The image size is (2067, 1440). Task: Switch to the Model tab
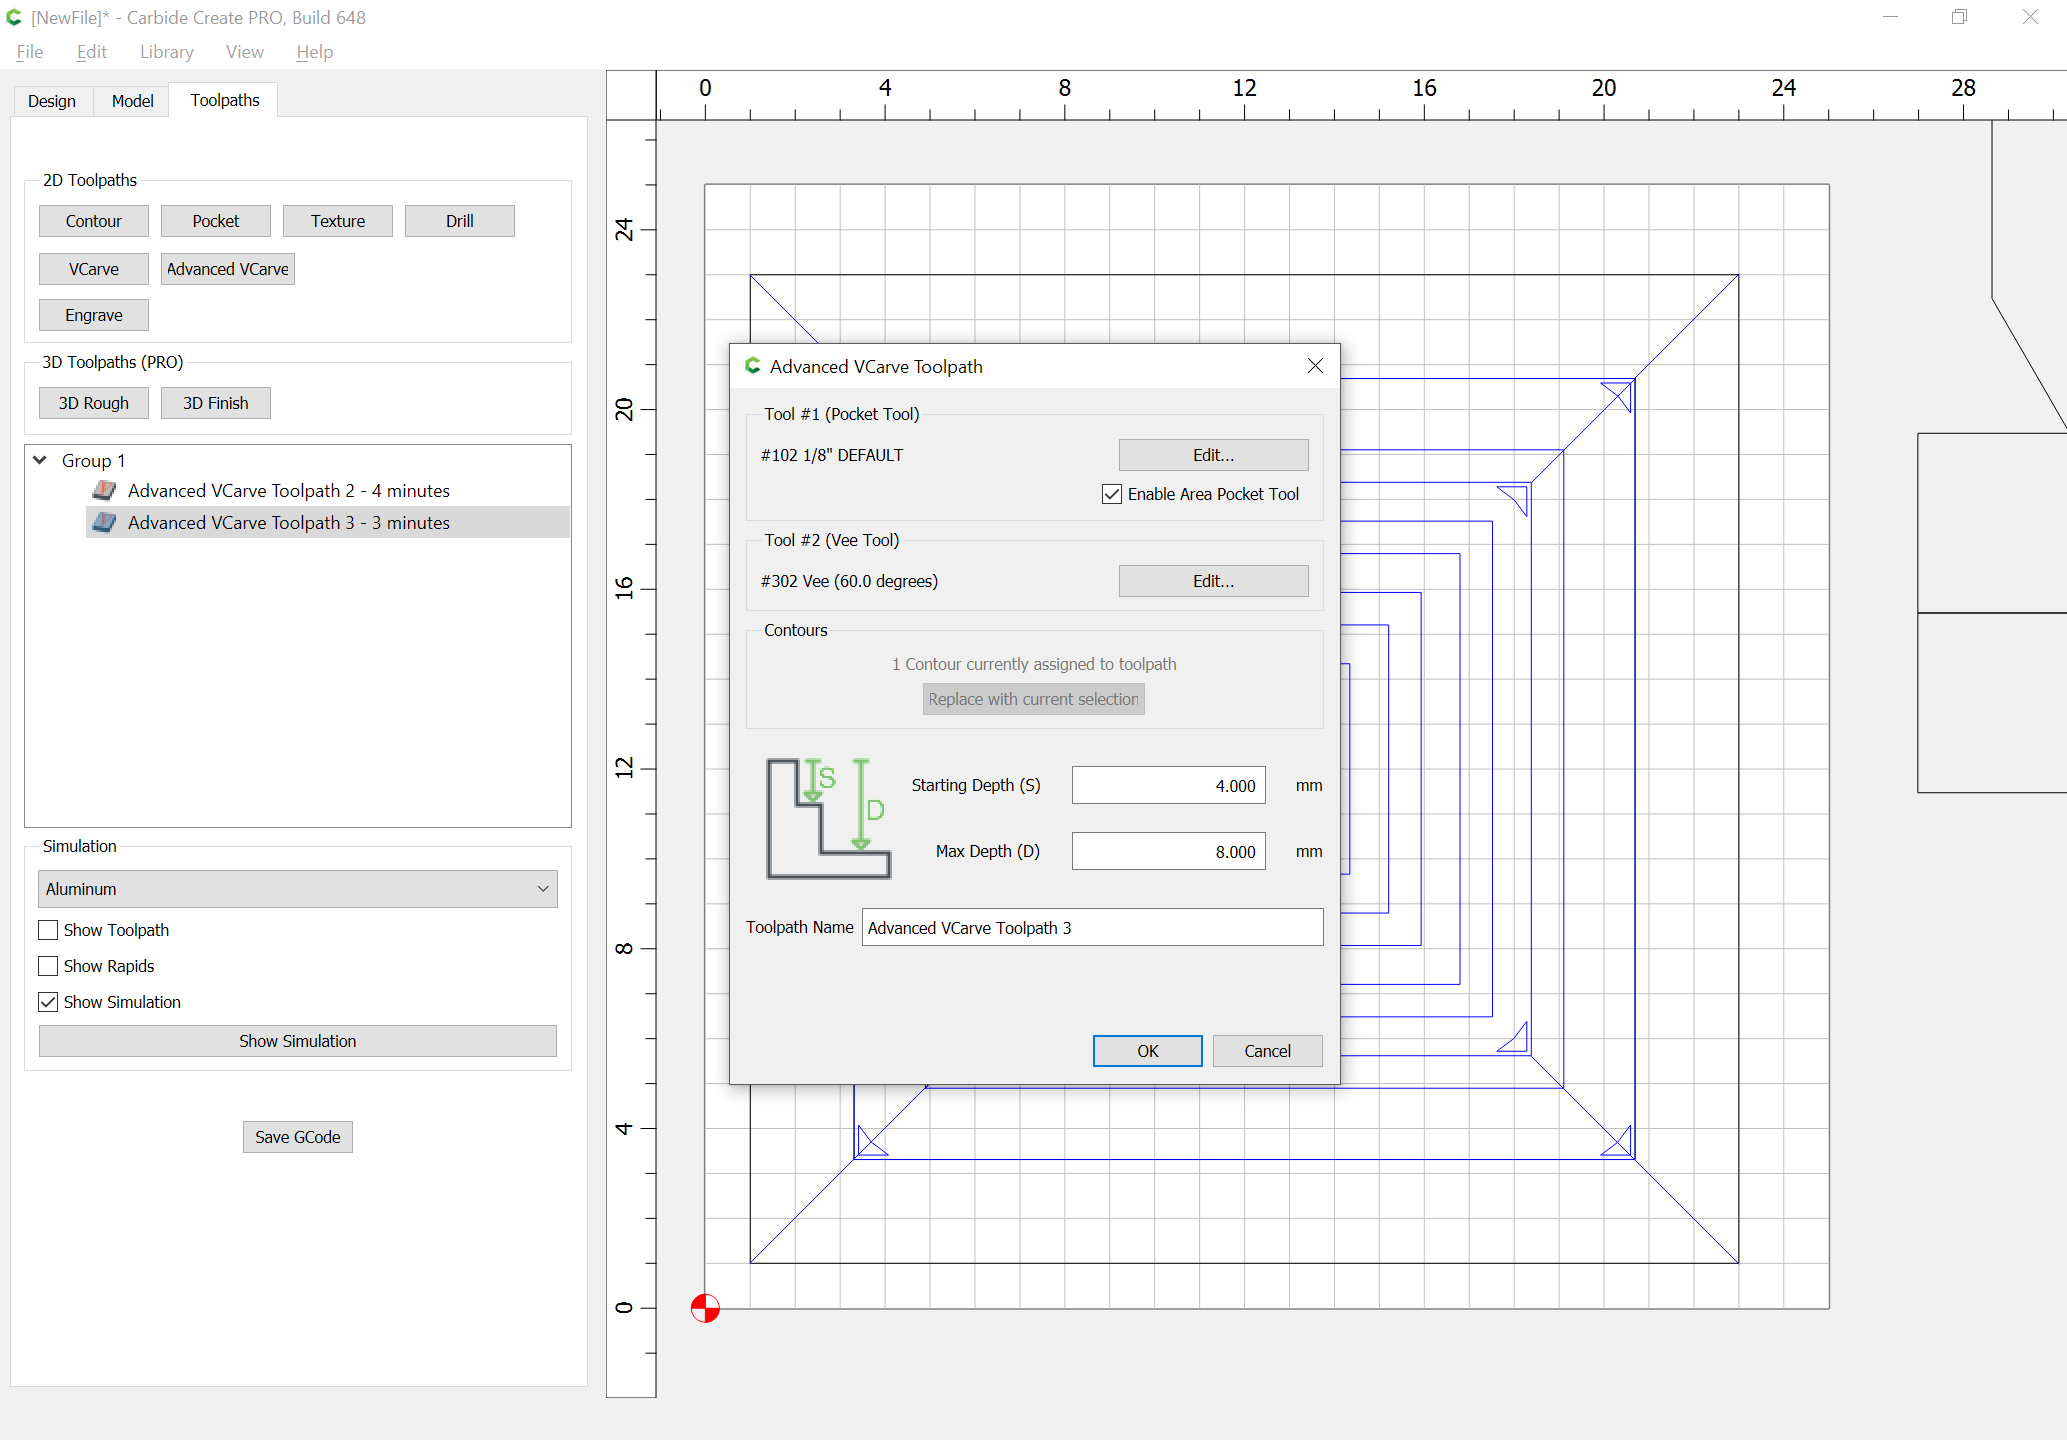click(132, 101)
